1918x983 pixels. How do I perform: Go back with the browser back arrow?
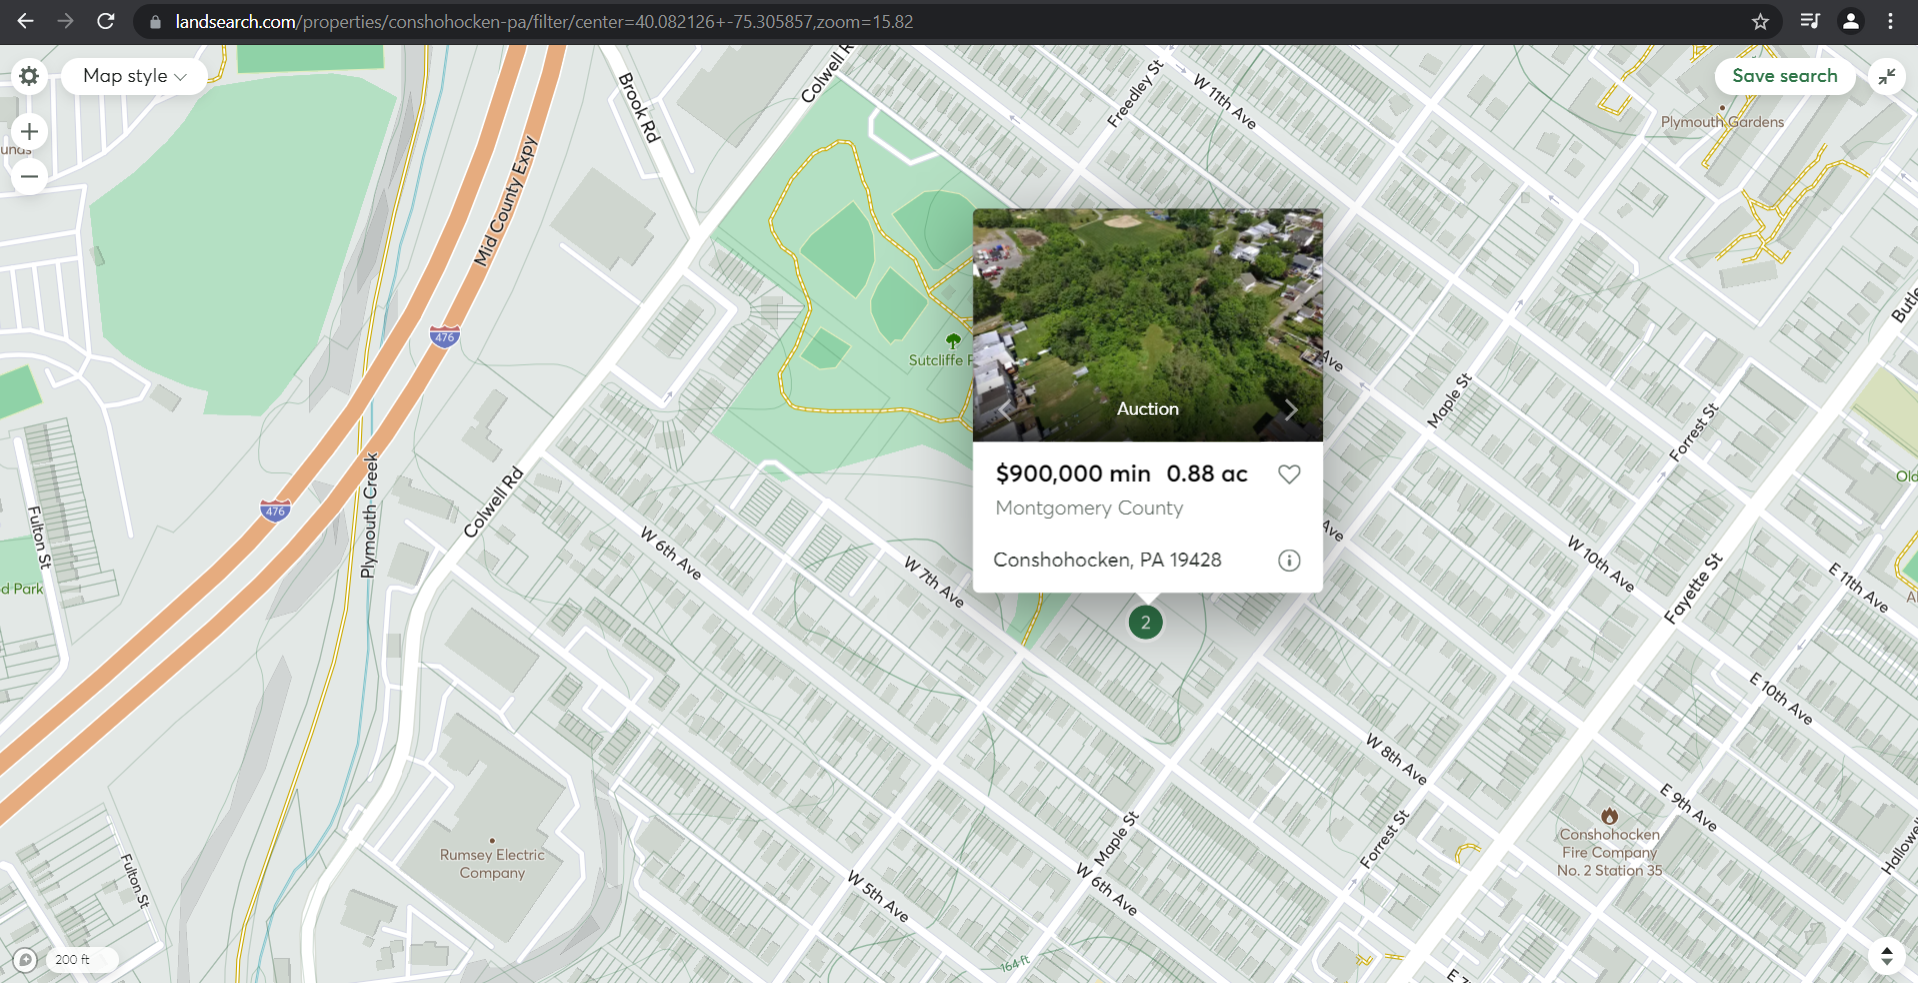25,21
